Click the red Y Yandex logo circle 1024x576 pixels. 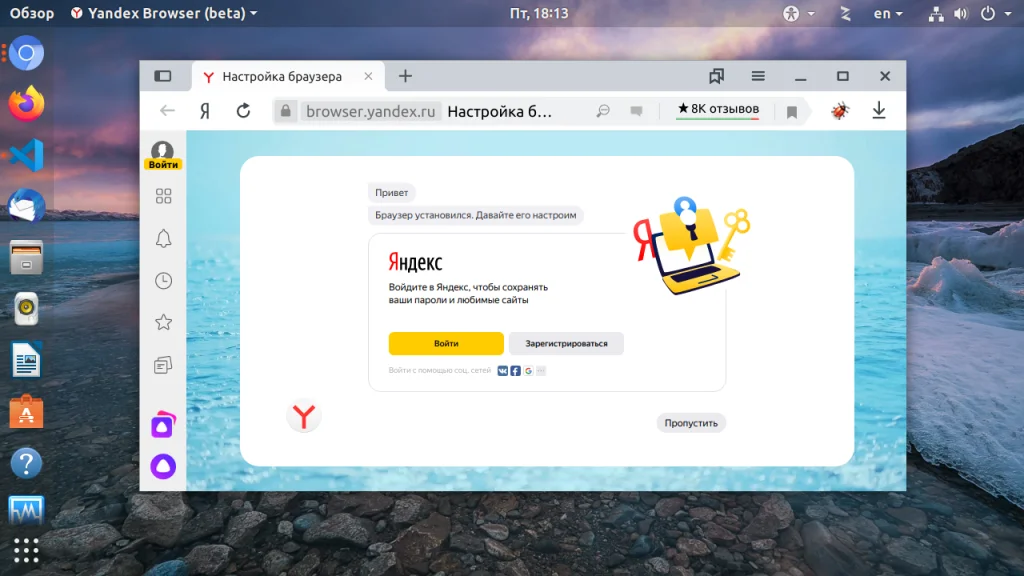tap(304, 417)
